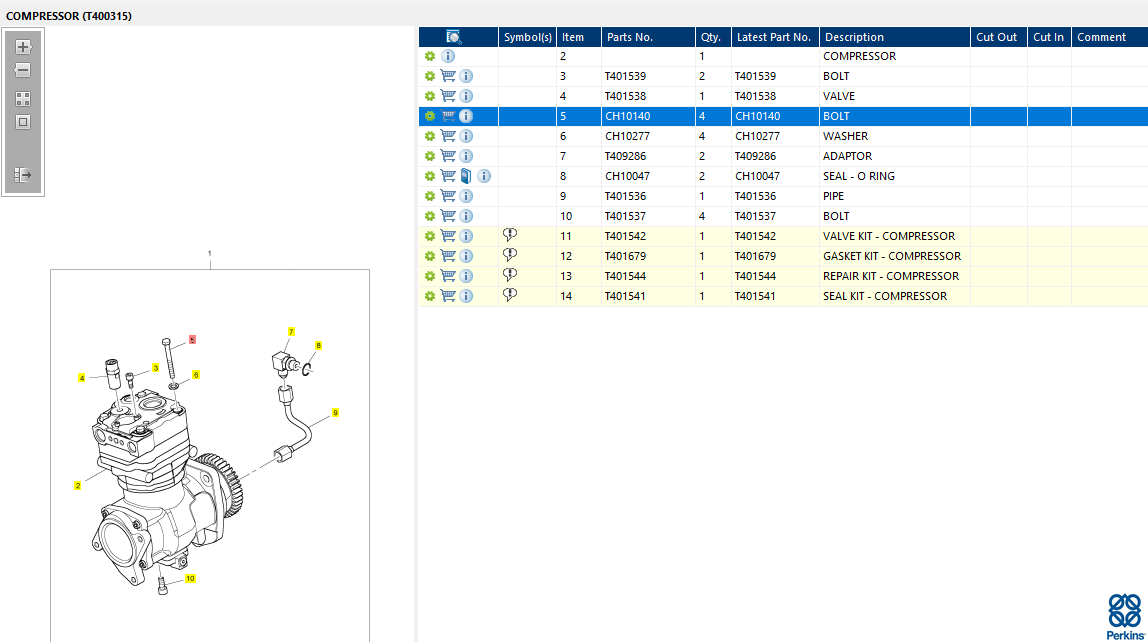
Task: Sort table by Description column header
Action: click(x=854, y=37)
